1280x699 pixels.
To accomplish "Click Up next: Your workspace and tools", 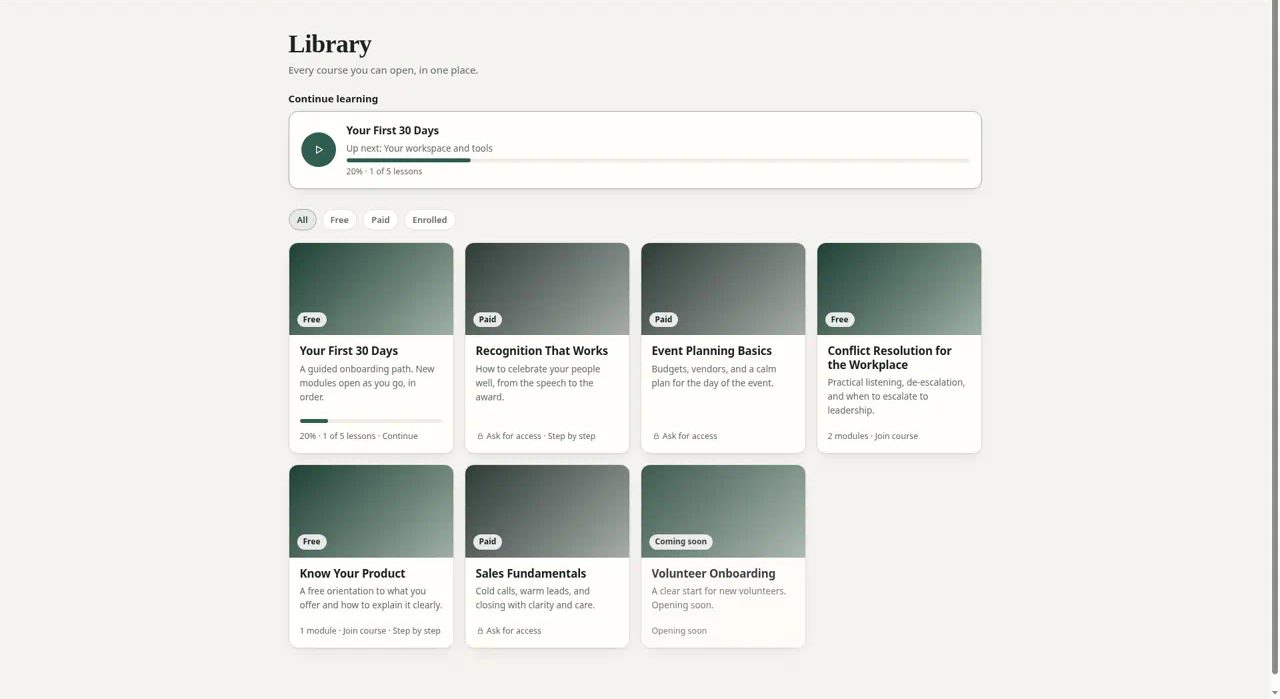I will pos(419,149).
